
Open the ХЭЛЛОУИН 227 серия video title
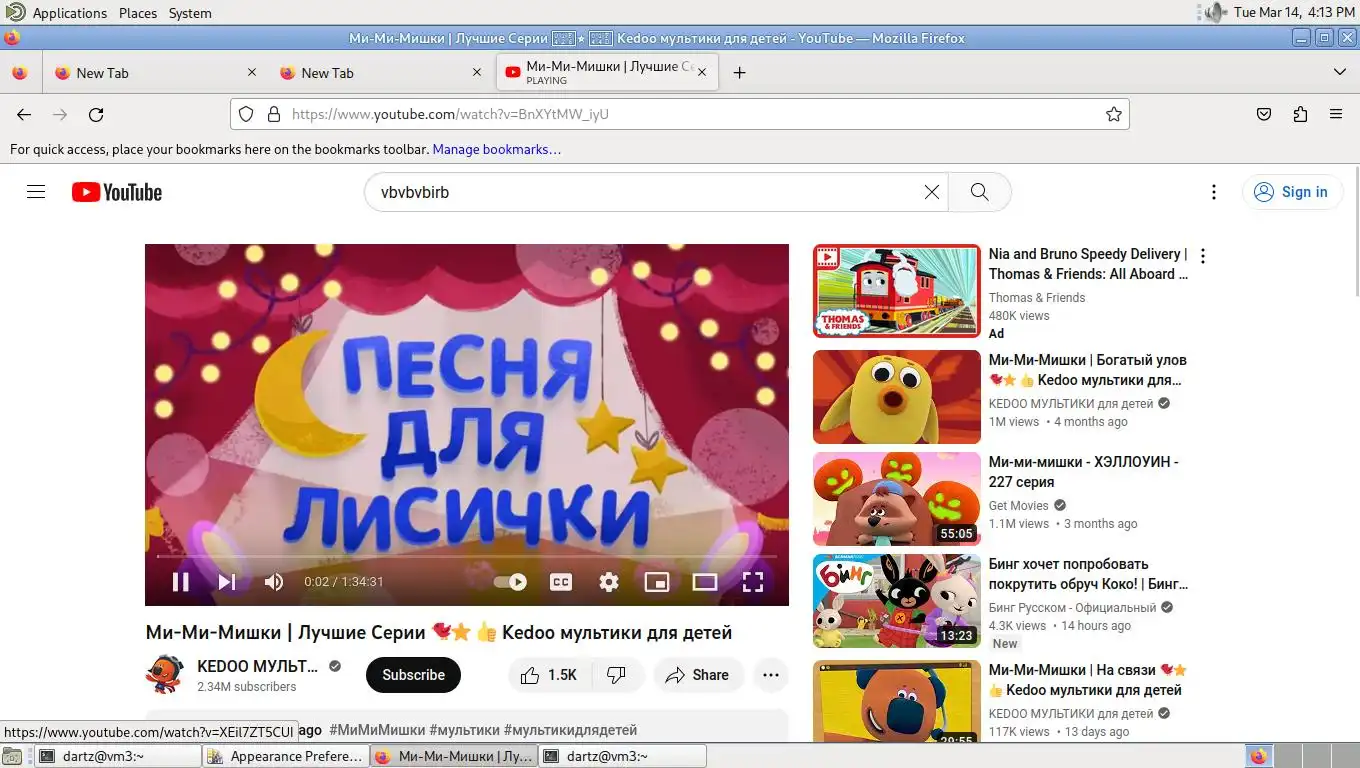[x=1084, y=472]
